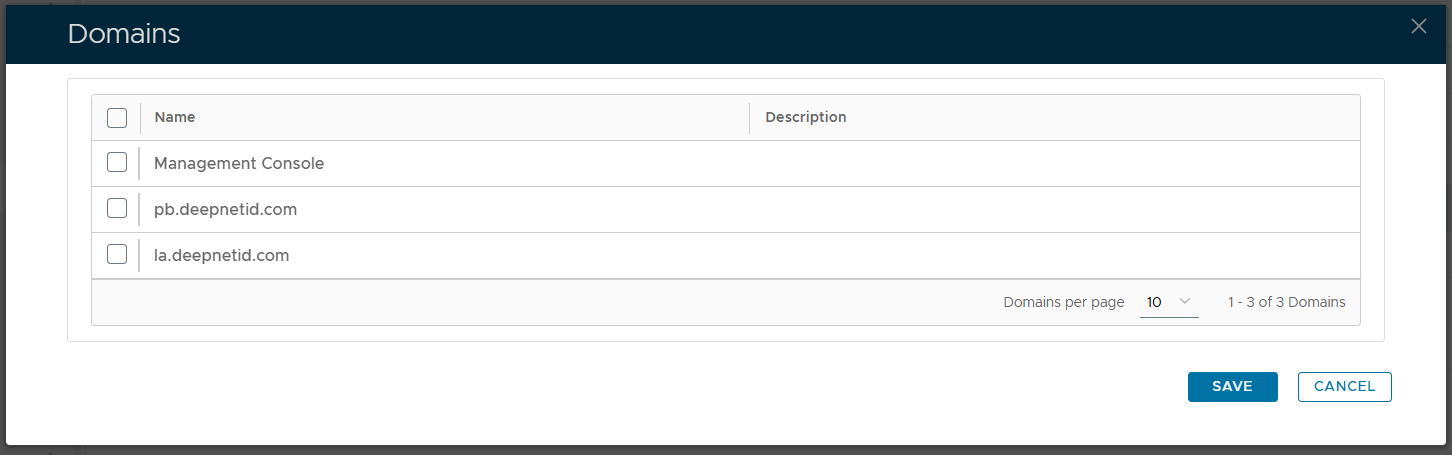Screen dimensions: 1452x455
Task: Click the la.deepnetid.com domain name
Action: pyautogui.click(x=221, y=255)
